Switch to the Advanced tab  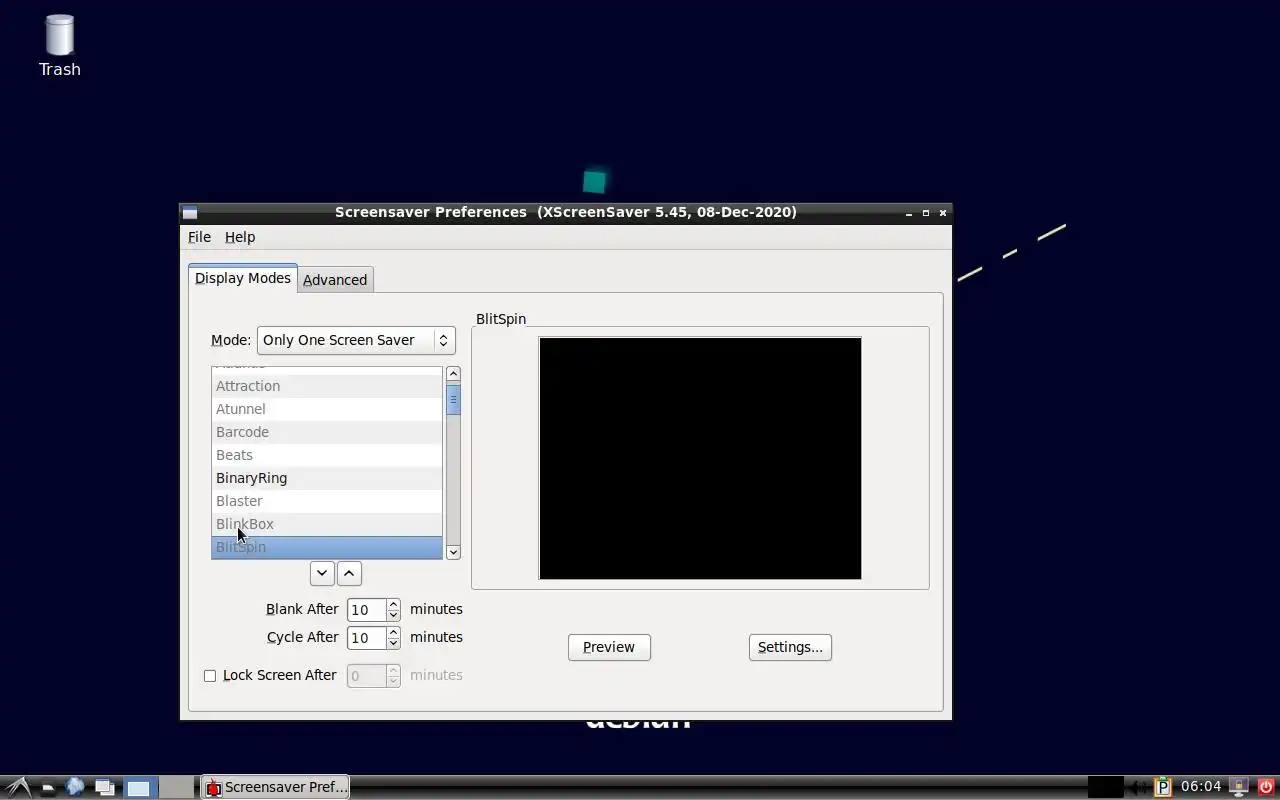pos(335,280)
